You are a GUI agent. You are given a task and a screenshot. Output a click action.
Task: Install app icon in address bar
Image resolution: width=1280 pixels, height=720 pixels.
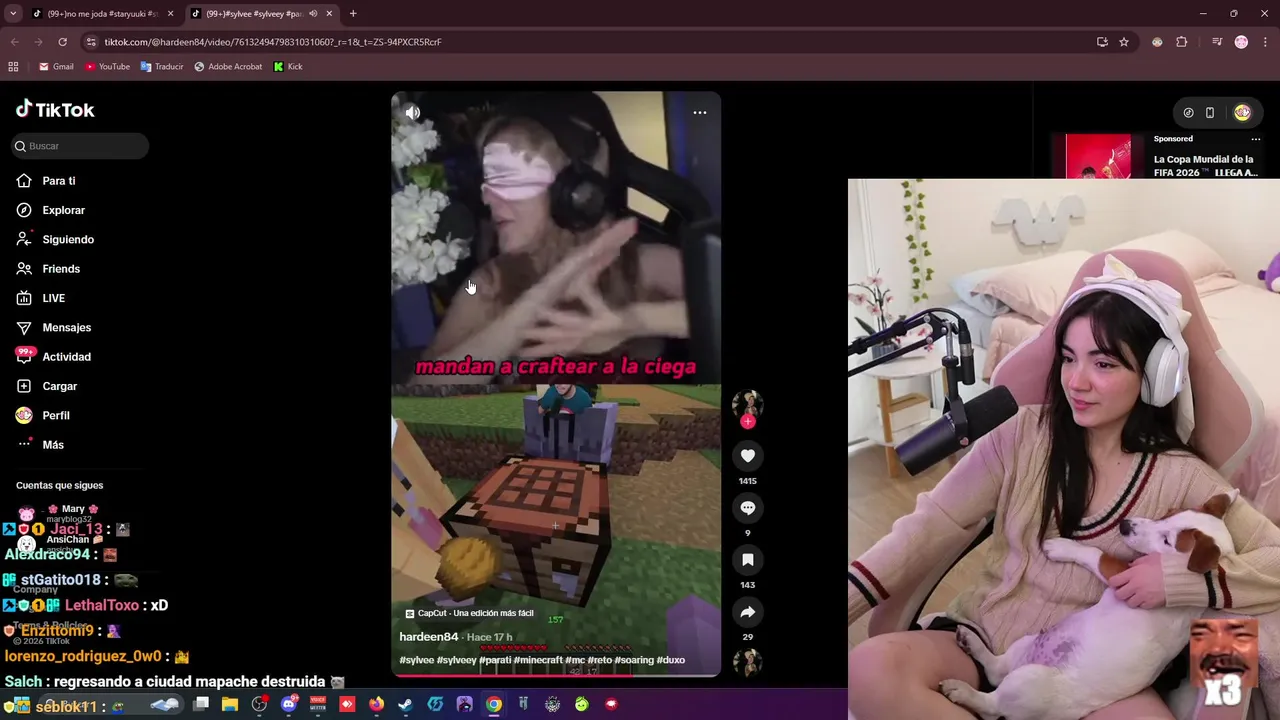click(1102, 42)
